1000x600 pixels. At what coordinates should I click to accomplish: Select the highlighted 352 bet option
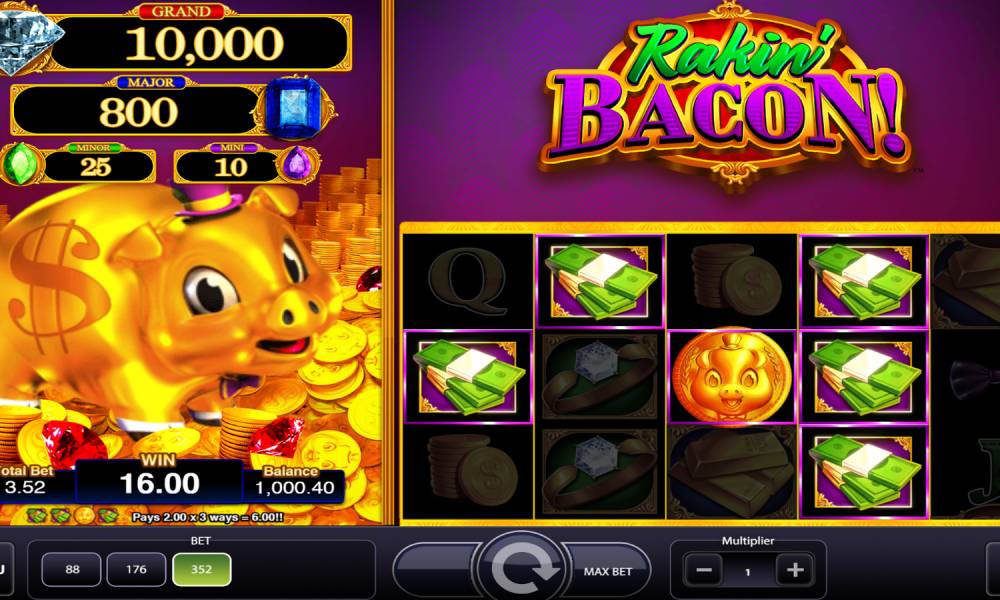(x=202, y=569)
